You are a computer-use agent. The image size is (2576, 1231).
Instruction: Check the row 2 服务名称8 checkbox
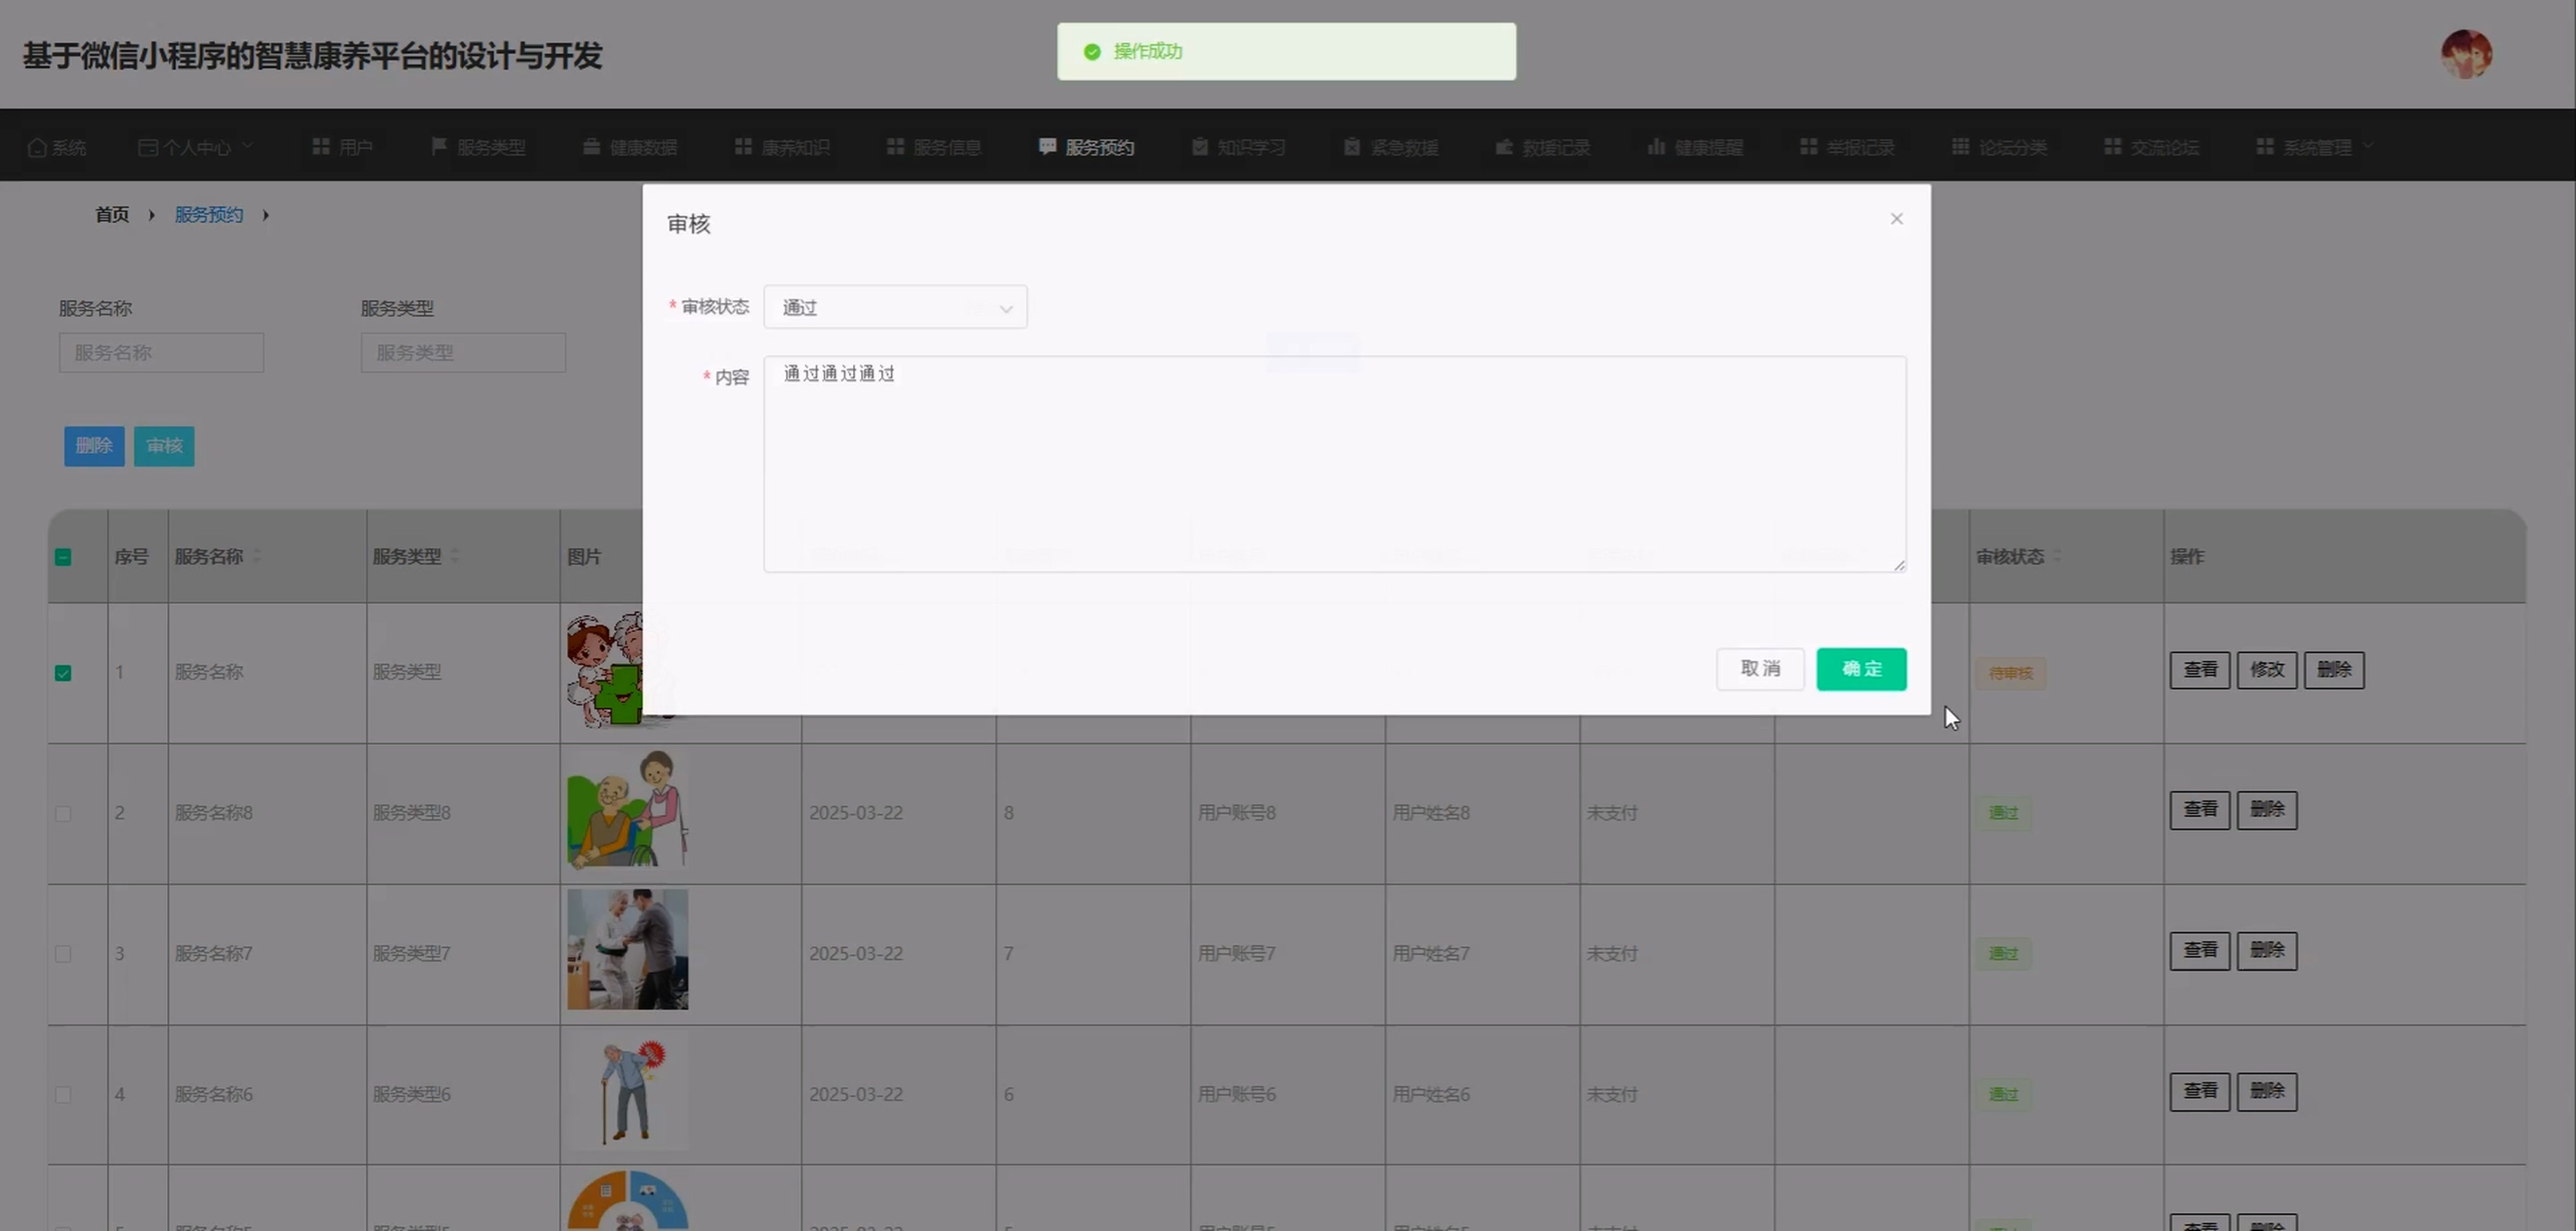[x=63, y=814]
